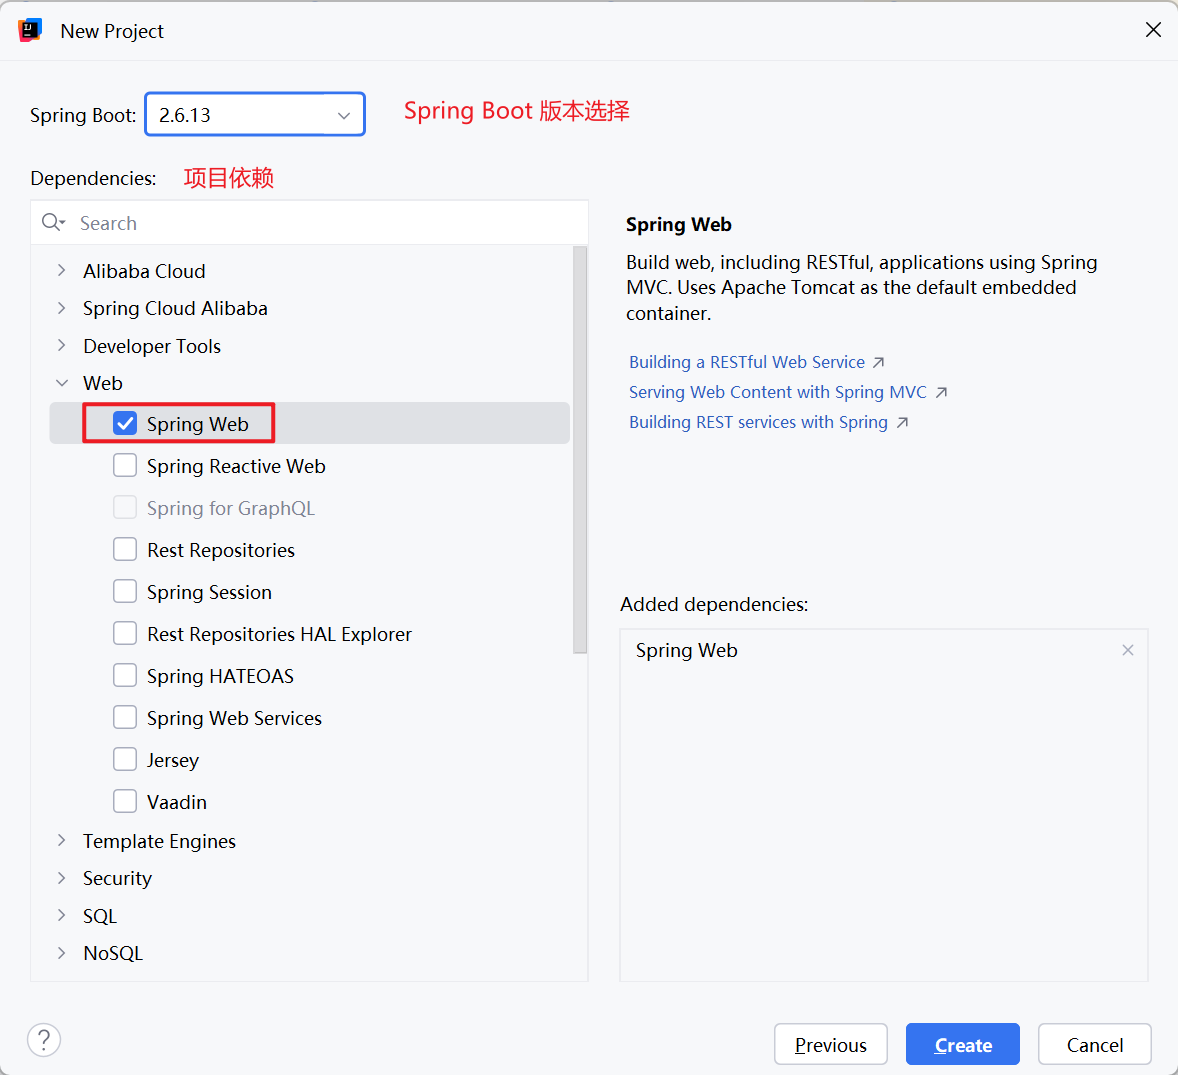Click the Vaadin label text

[x=177, y=802]
